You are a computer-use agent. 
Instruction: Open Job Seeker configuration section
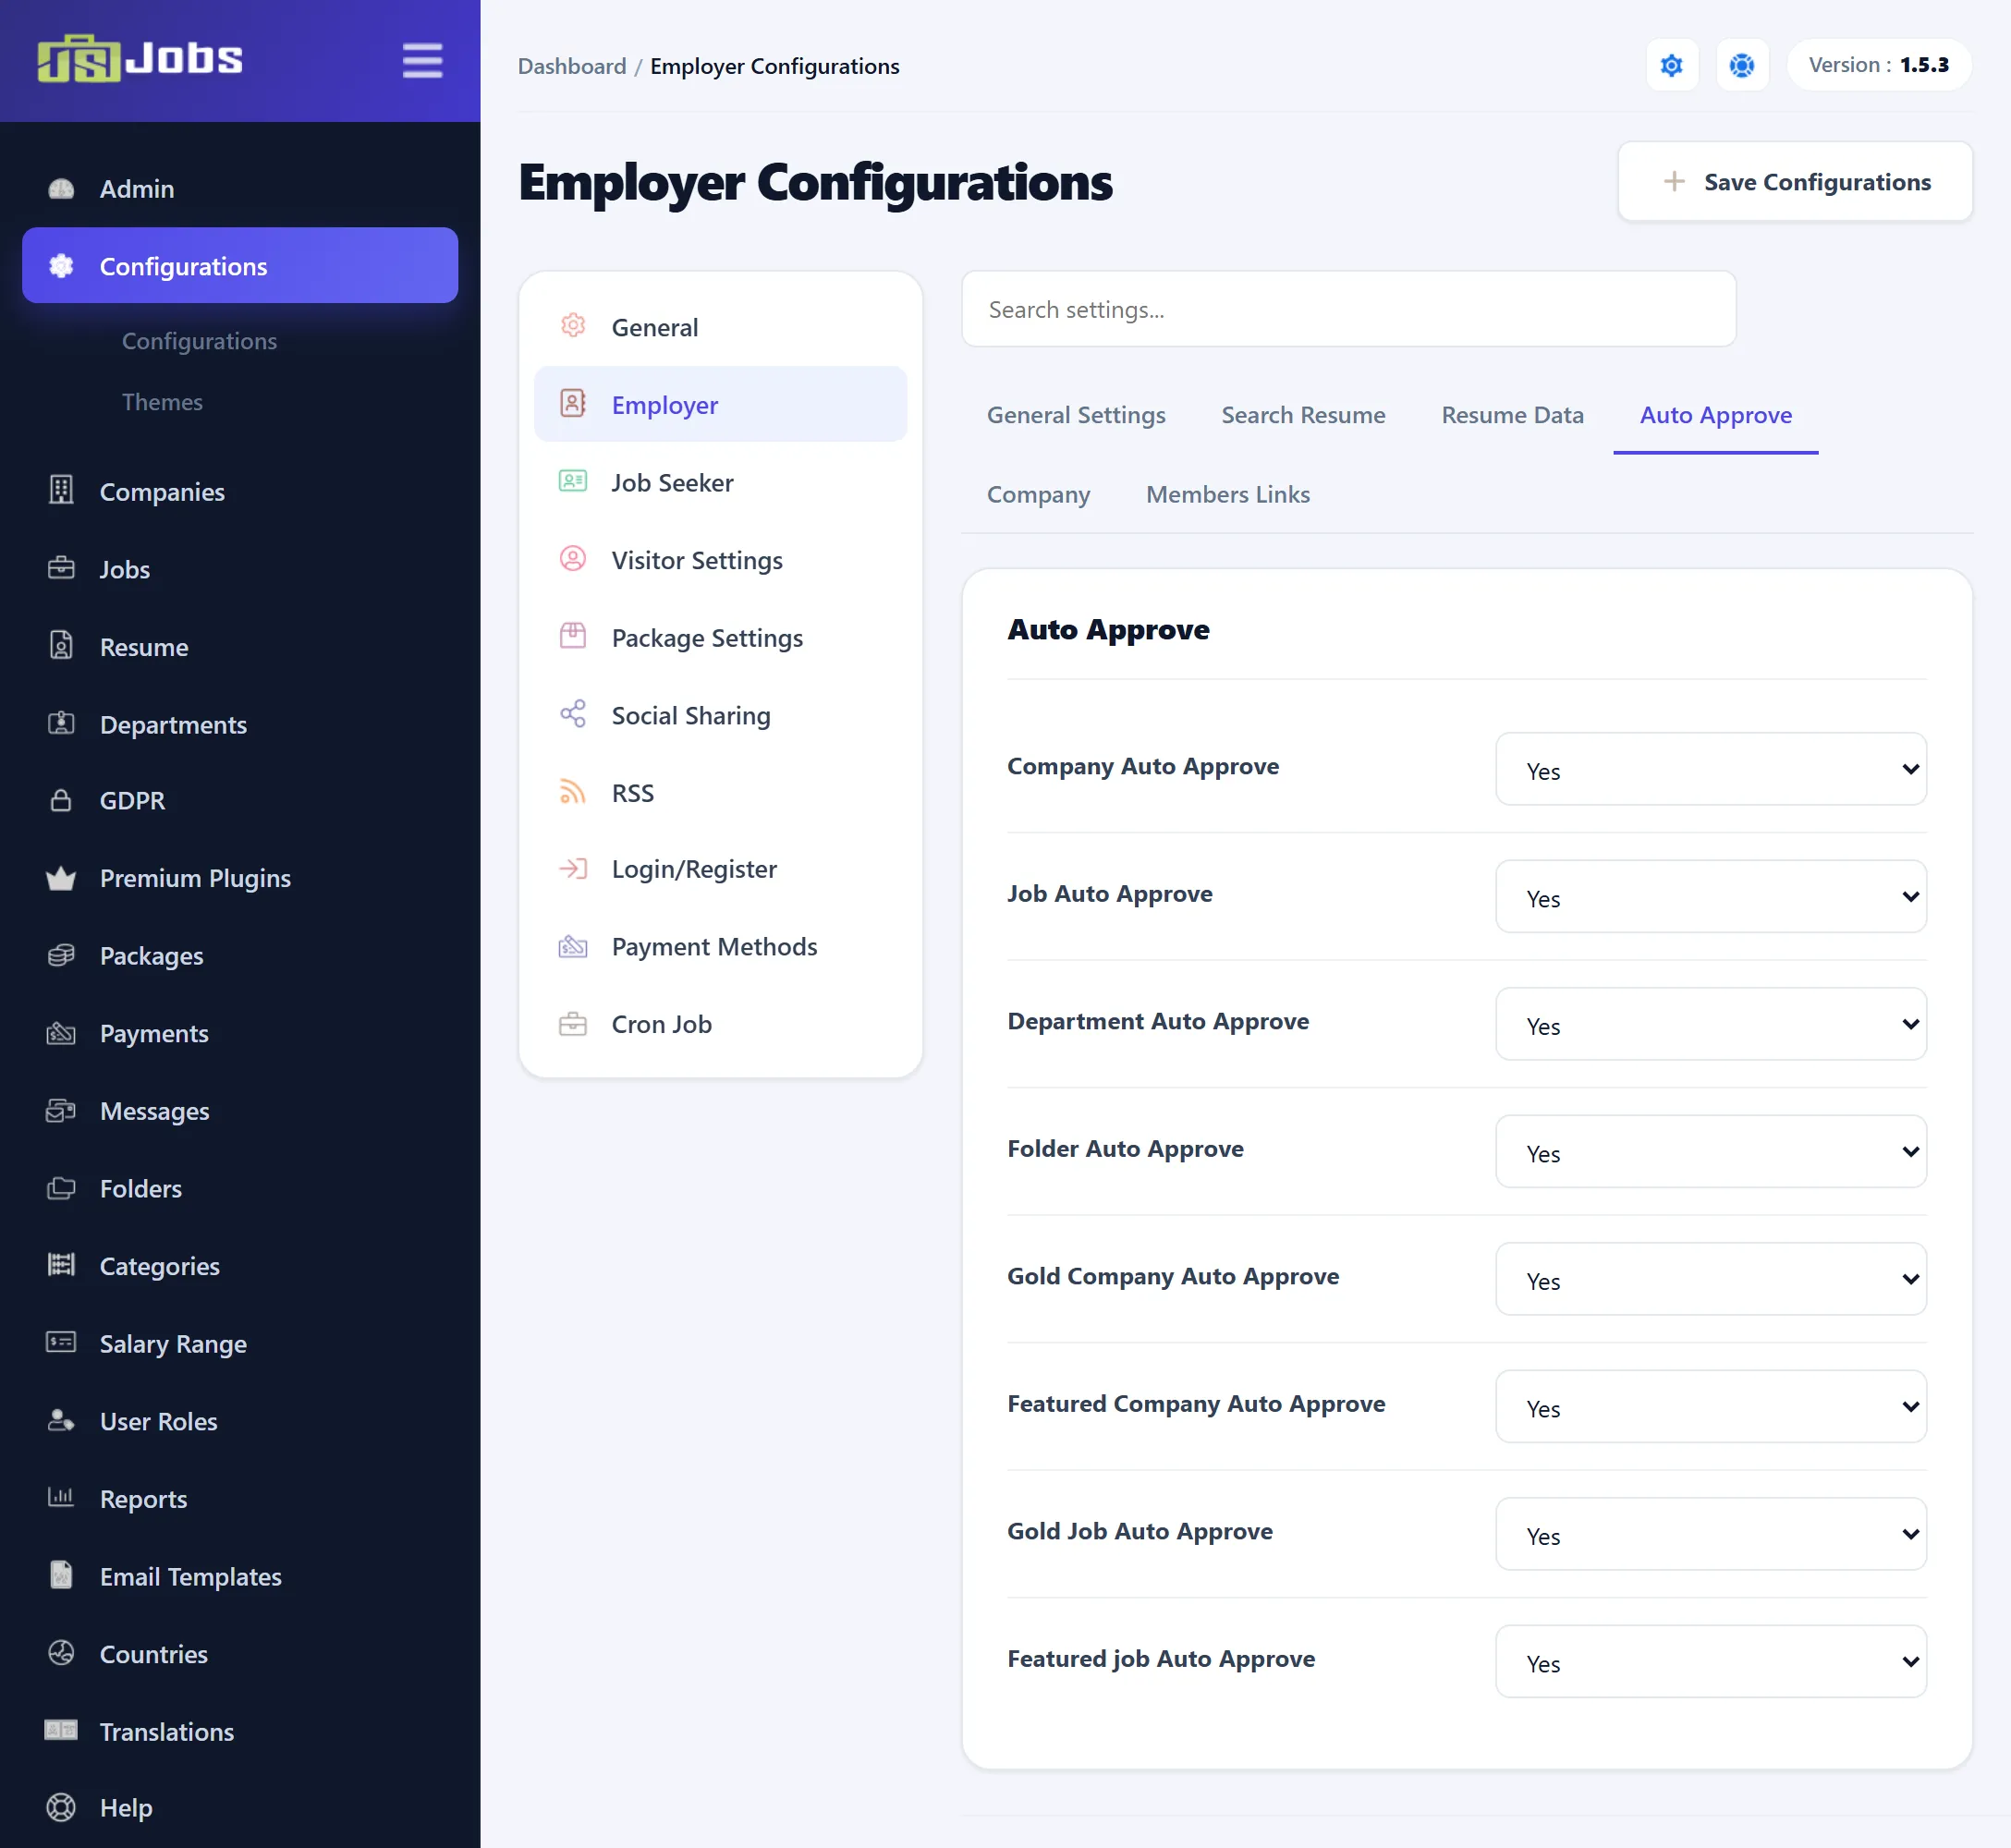[720, 482]
